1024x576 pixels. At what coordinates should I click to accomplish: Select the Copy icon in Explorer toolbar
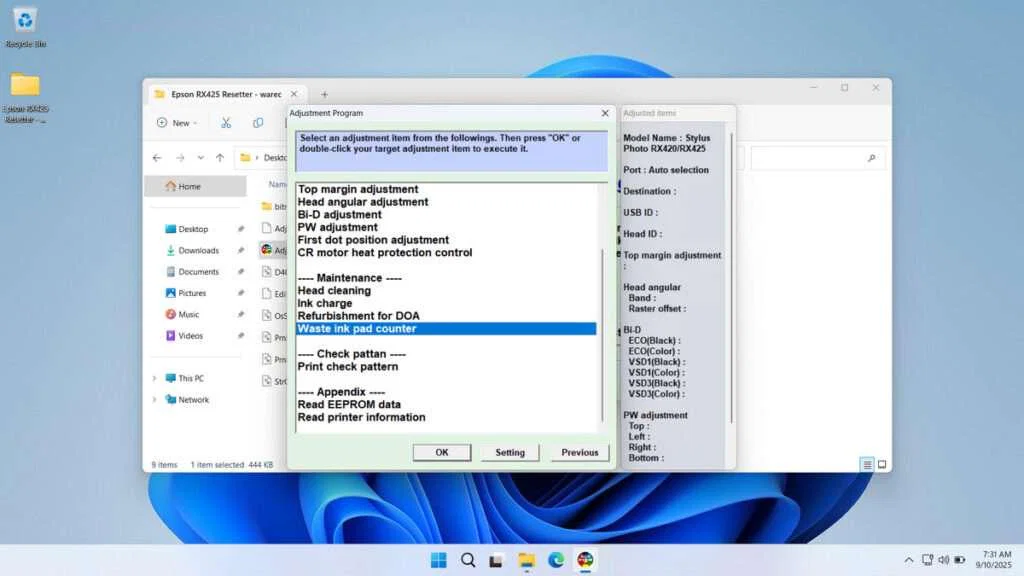[258, 123]
